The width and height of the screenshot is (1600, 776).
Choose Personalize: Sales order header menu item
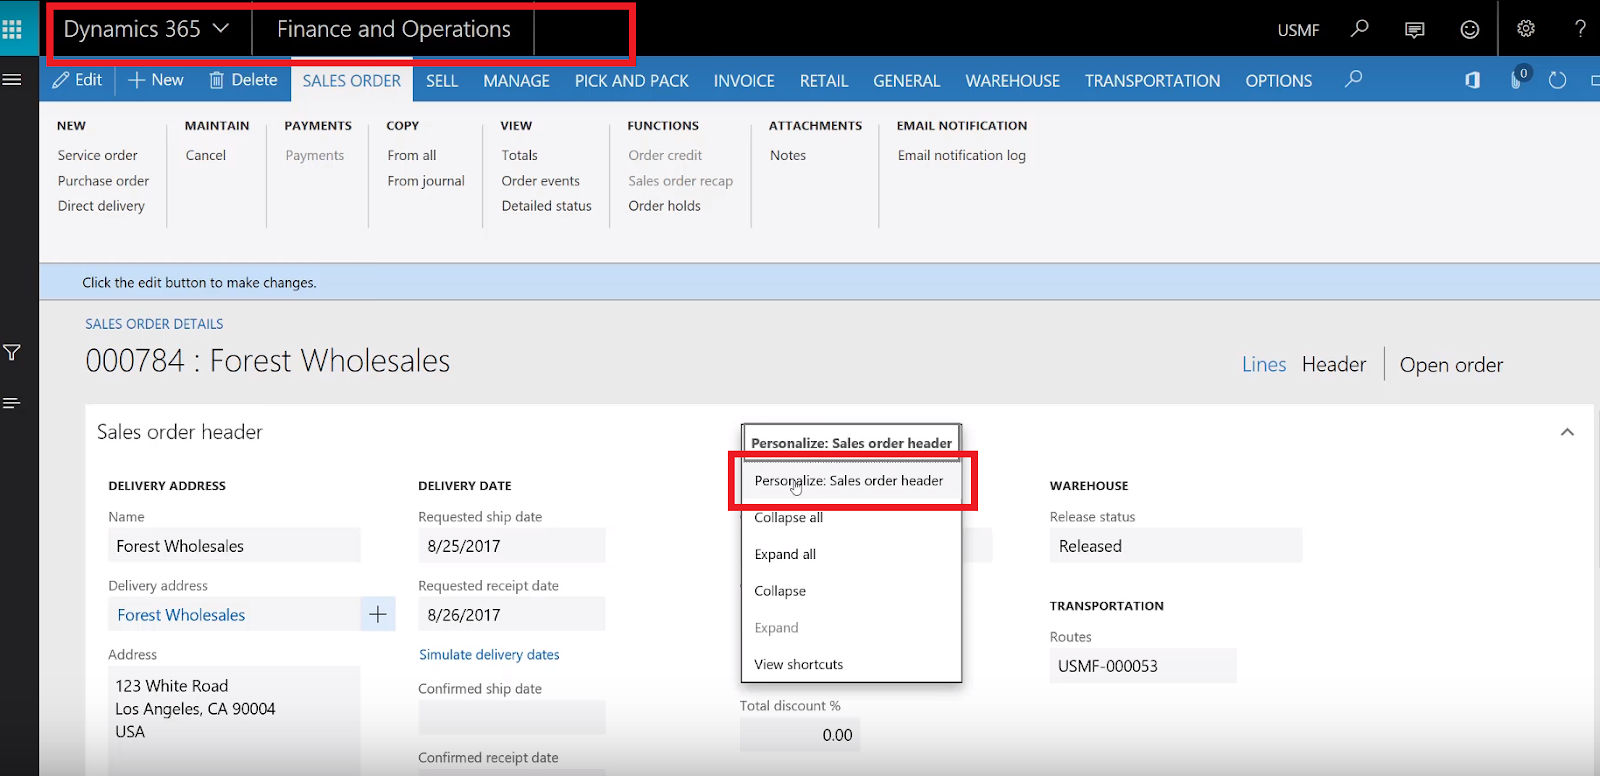[x=851, y=481]
